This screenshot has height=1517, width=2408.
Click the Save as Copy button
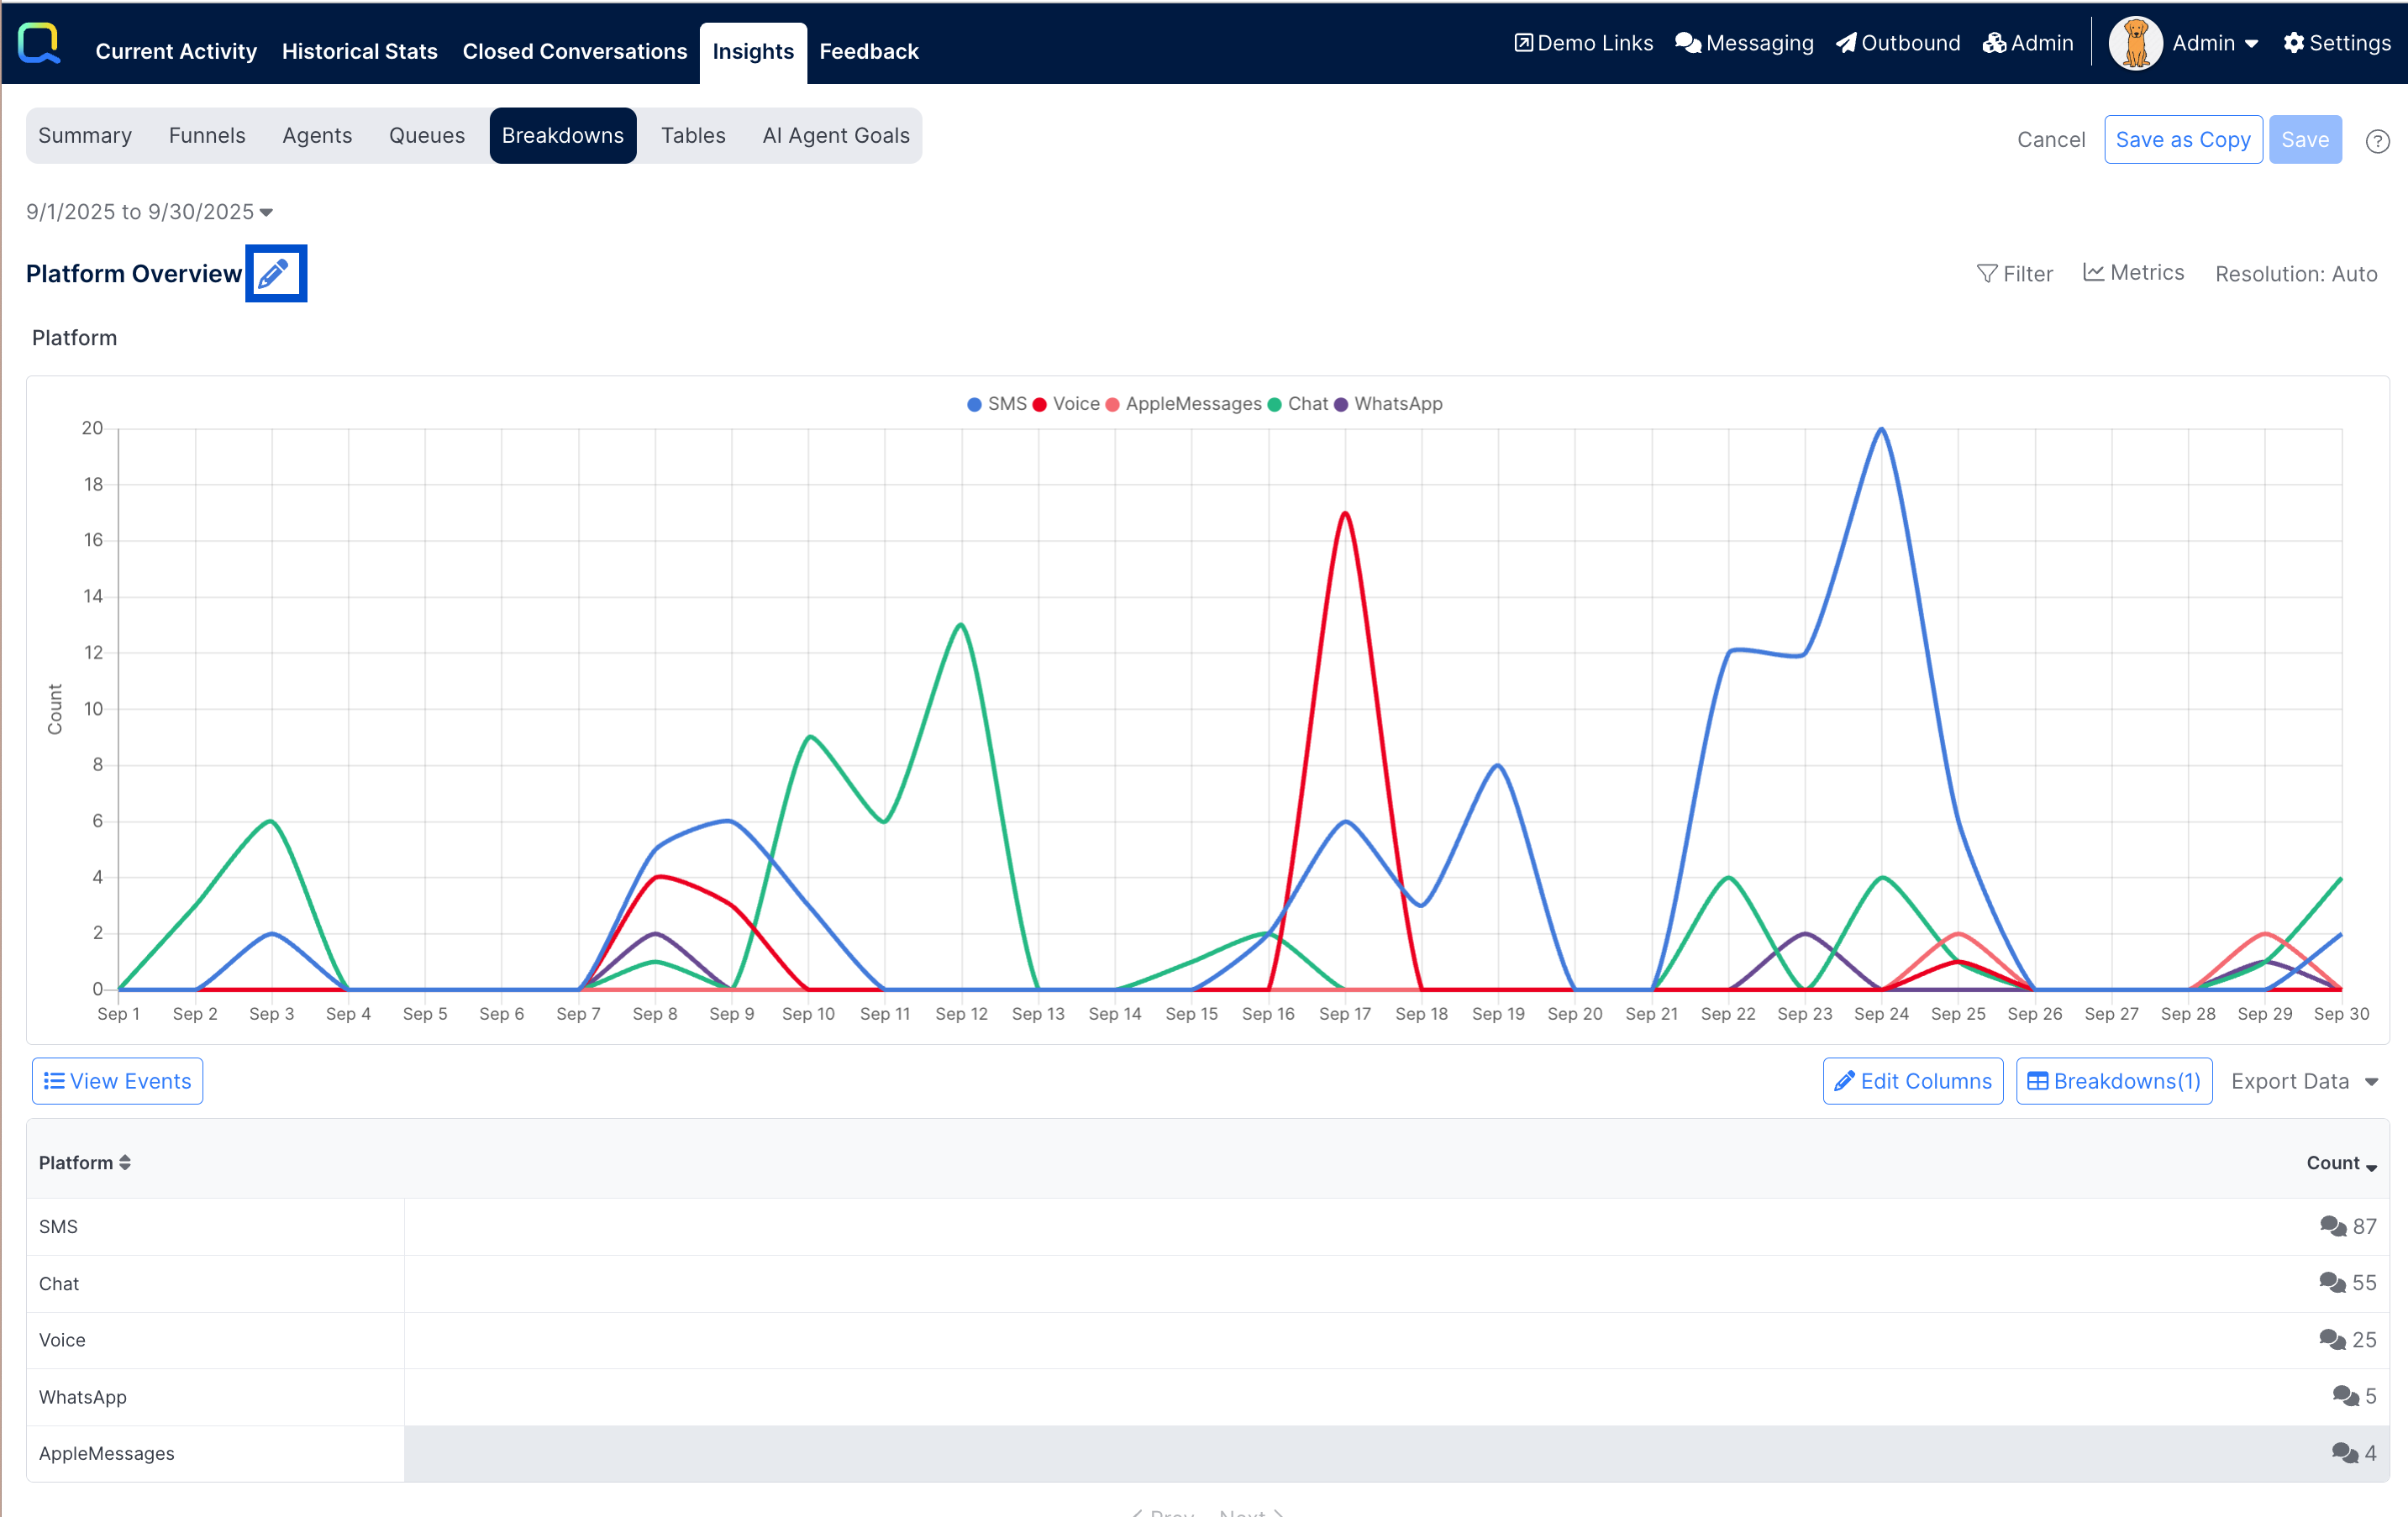click(x=2182, y=140)
